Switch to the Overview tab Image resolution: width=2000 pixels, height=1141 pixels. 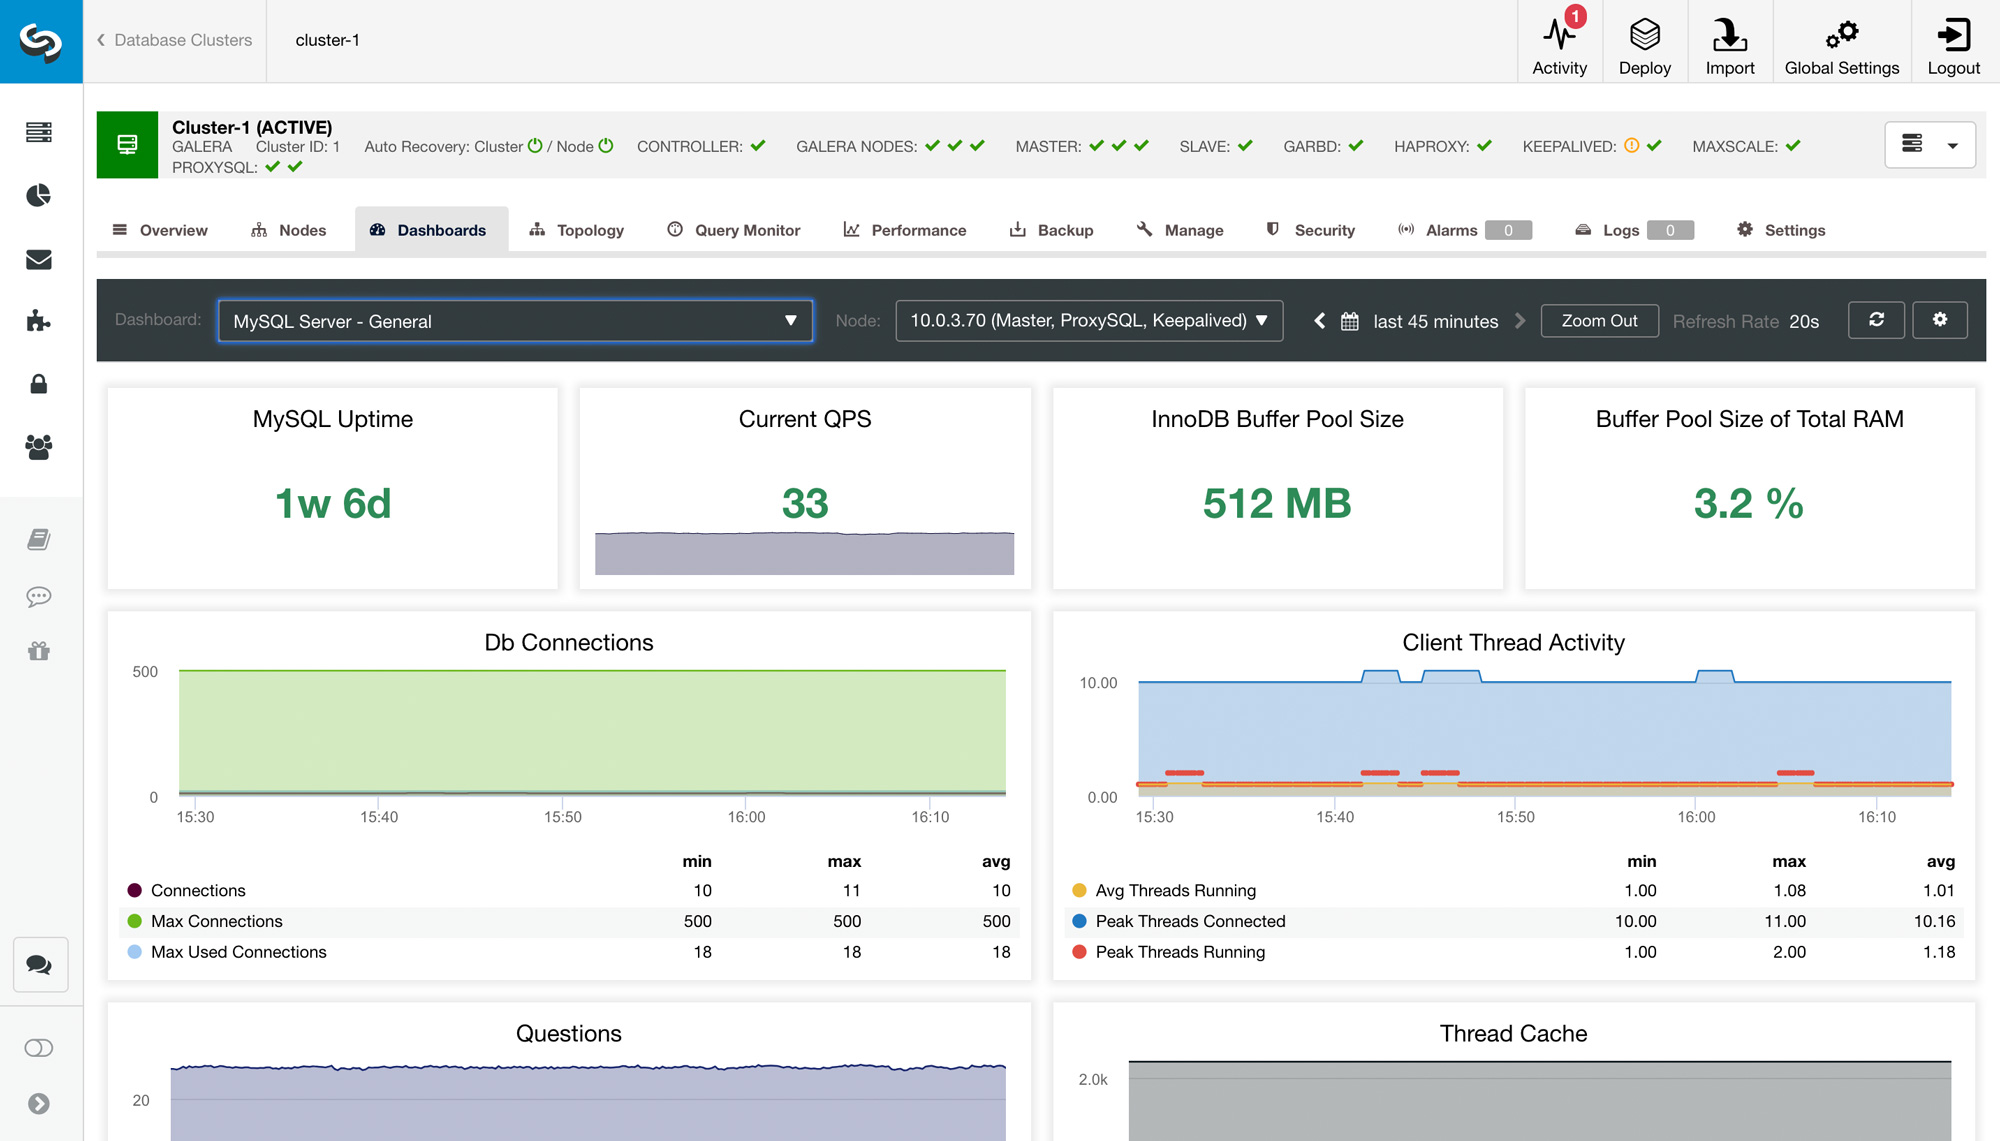click(x=160, y=230)
